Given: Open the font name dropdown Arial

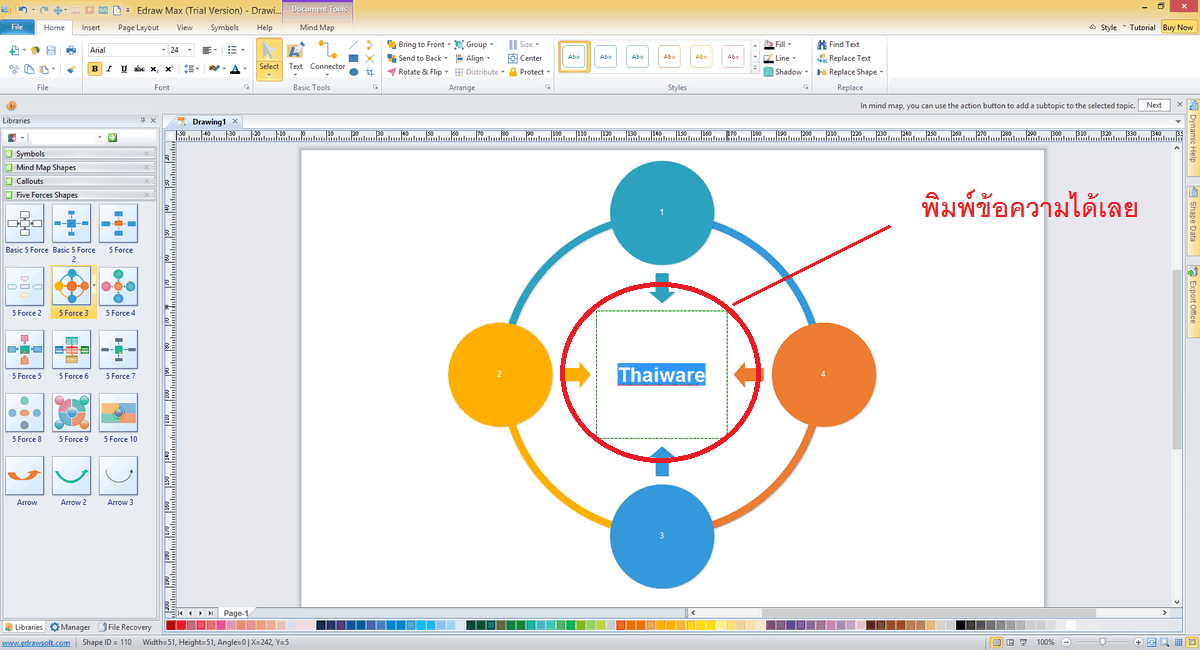Looking at the screenshot, I should pos(163,50).
